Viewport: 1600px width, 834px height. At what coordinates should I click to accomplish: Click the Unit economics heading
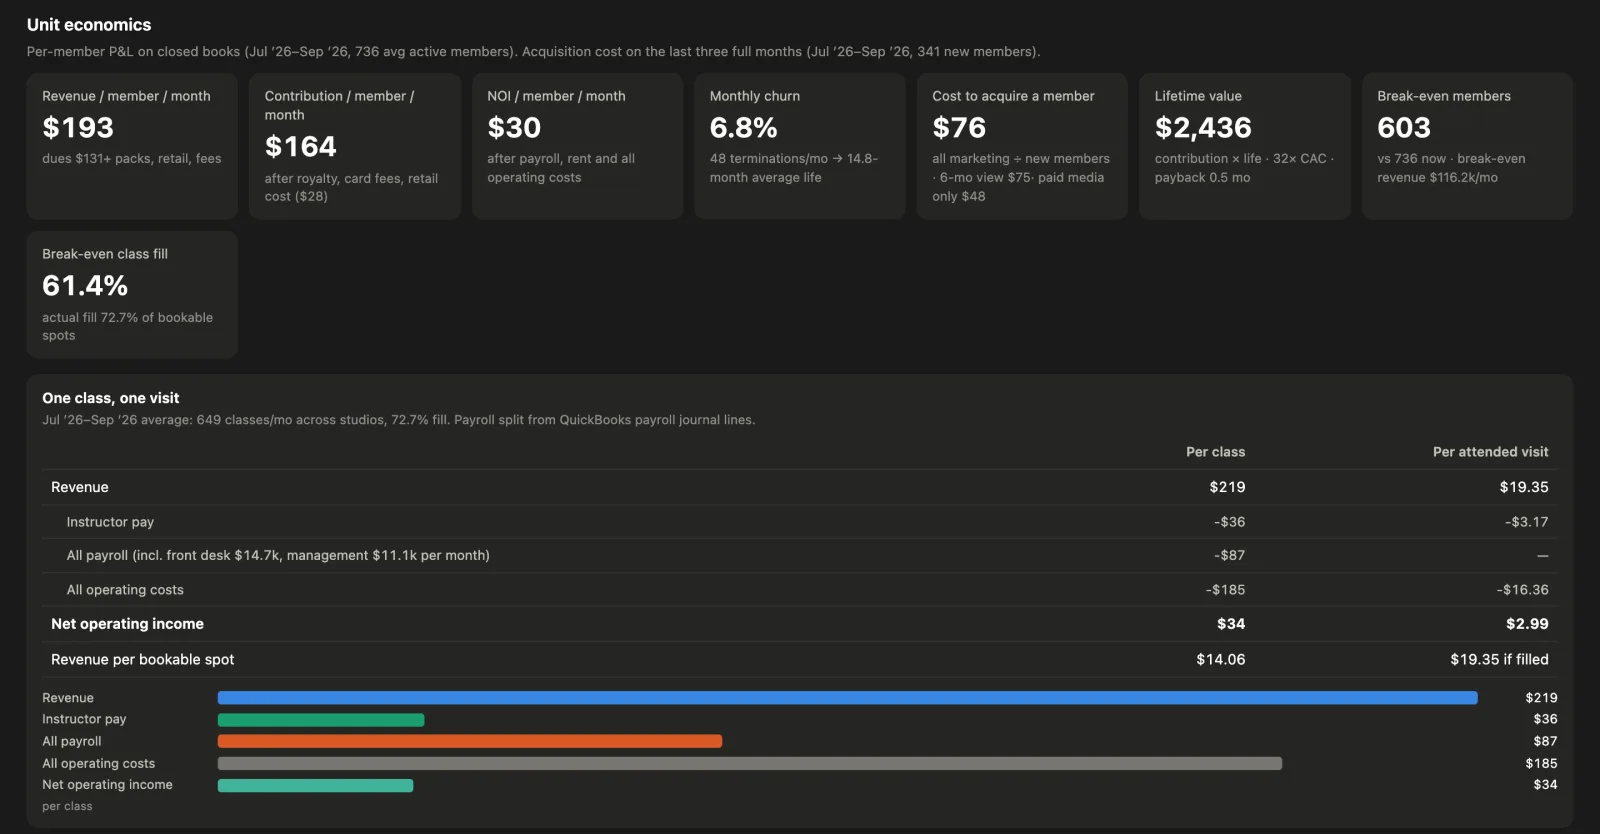click(89, 25)
